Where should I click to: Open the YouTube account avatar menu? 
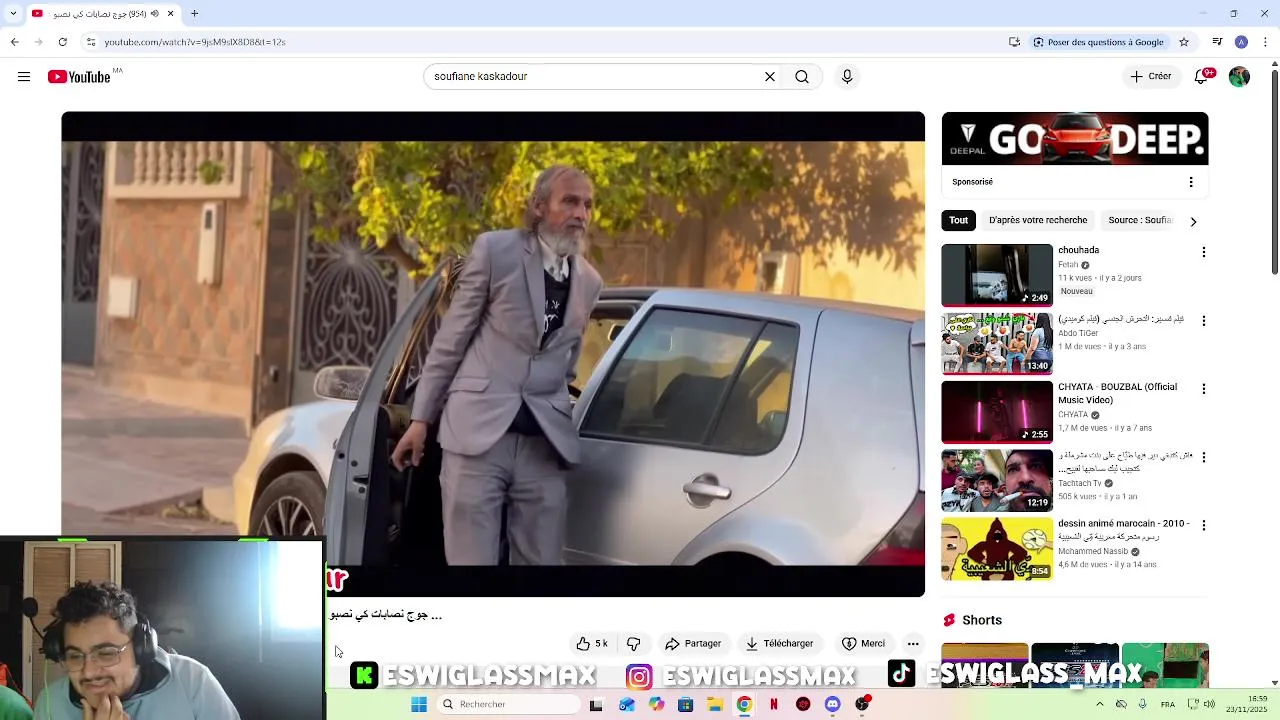click(1239, 77)
